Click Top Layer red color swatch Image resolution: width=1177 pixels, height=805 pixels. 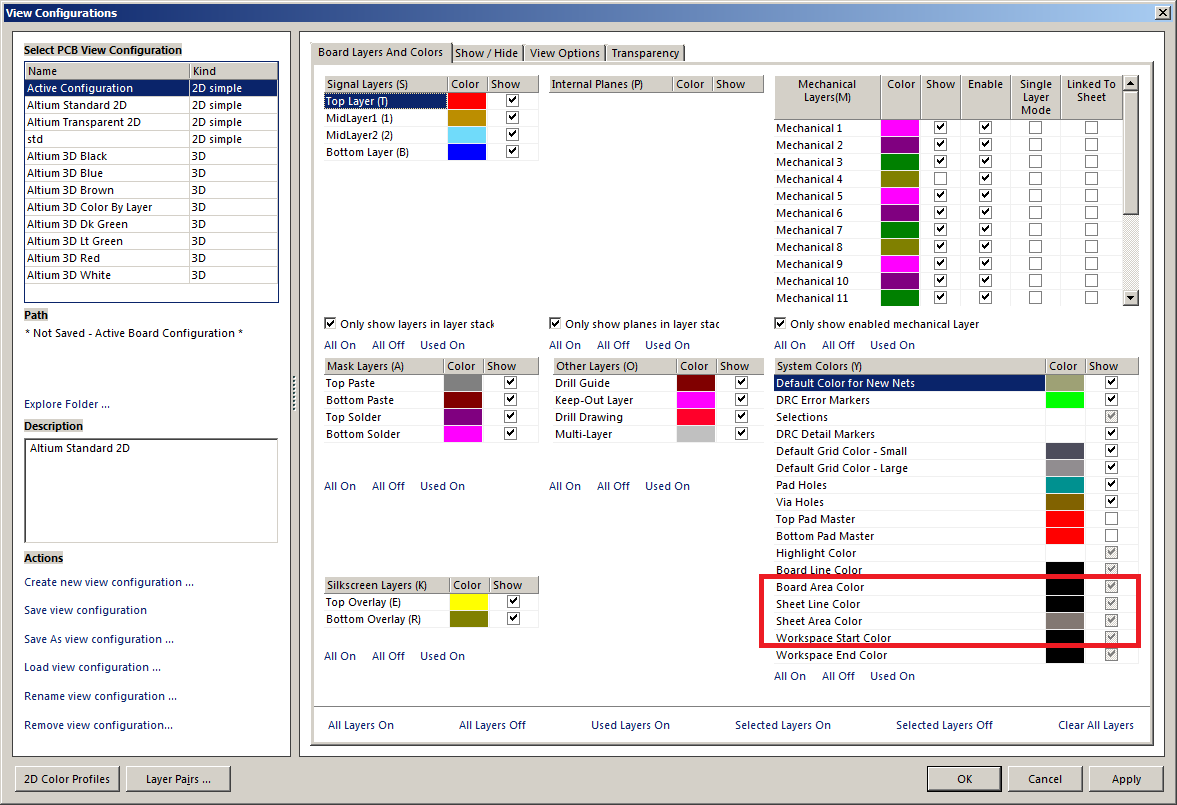[x=467, y=101]
